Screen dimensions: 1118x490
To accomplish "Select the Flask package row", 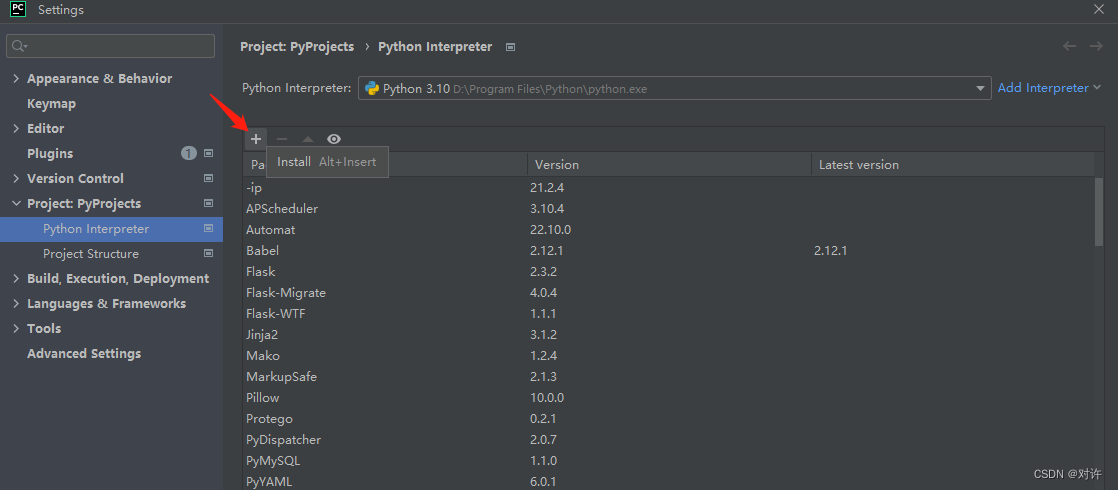I will click(668, 272).
